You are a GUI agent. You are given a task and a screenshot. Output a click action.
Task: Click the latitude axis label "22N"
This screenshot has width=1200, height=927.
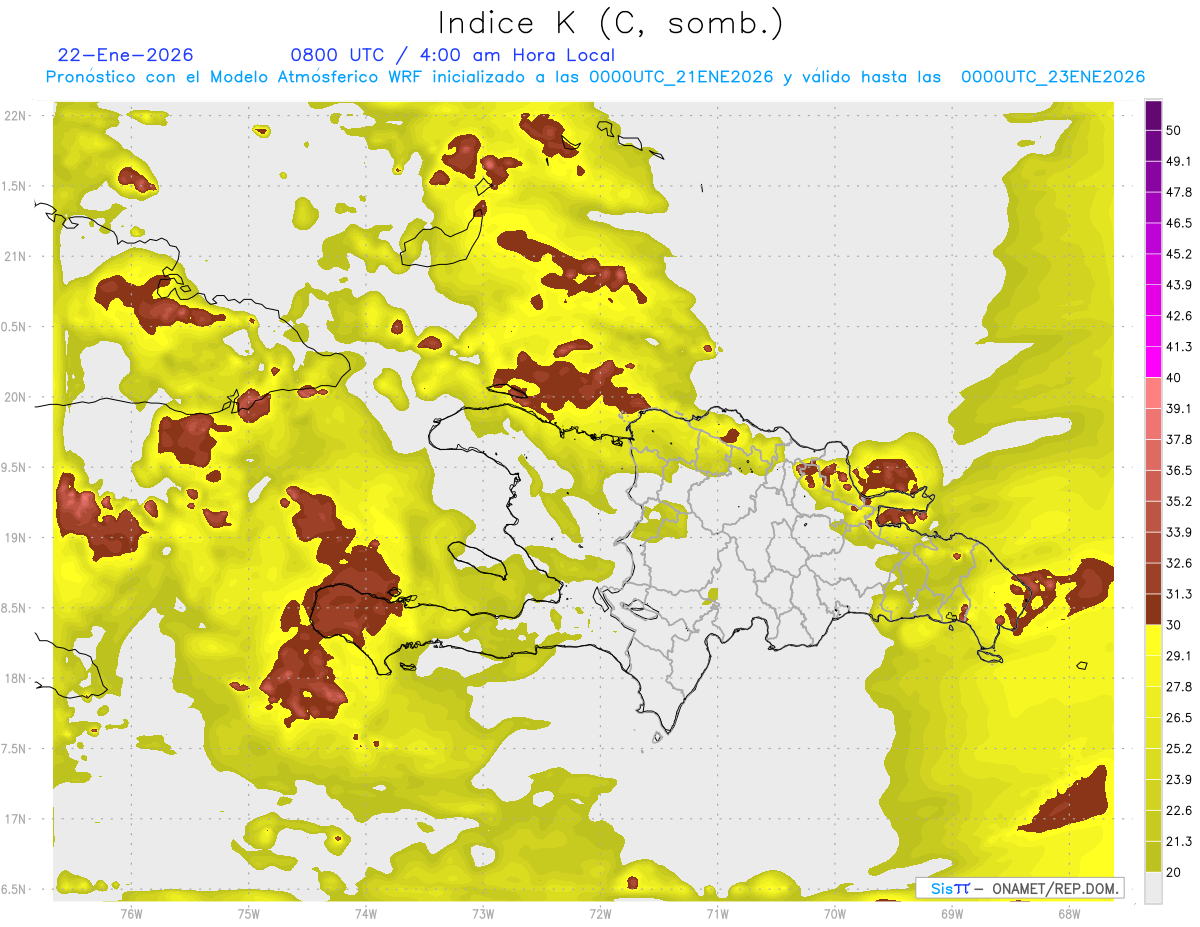(x=16, y=116)
